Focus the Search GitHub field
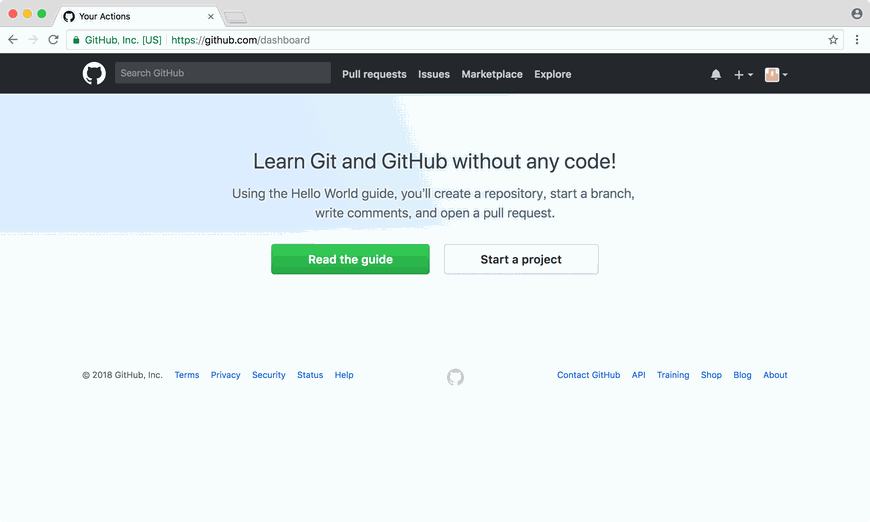Viewport: 870px width, 522px height. tap(222, 73)
